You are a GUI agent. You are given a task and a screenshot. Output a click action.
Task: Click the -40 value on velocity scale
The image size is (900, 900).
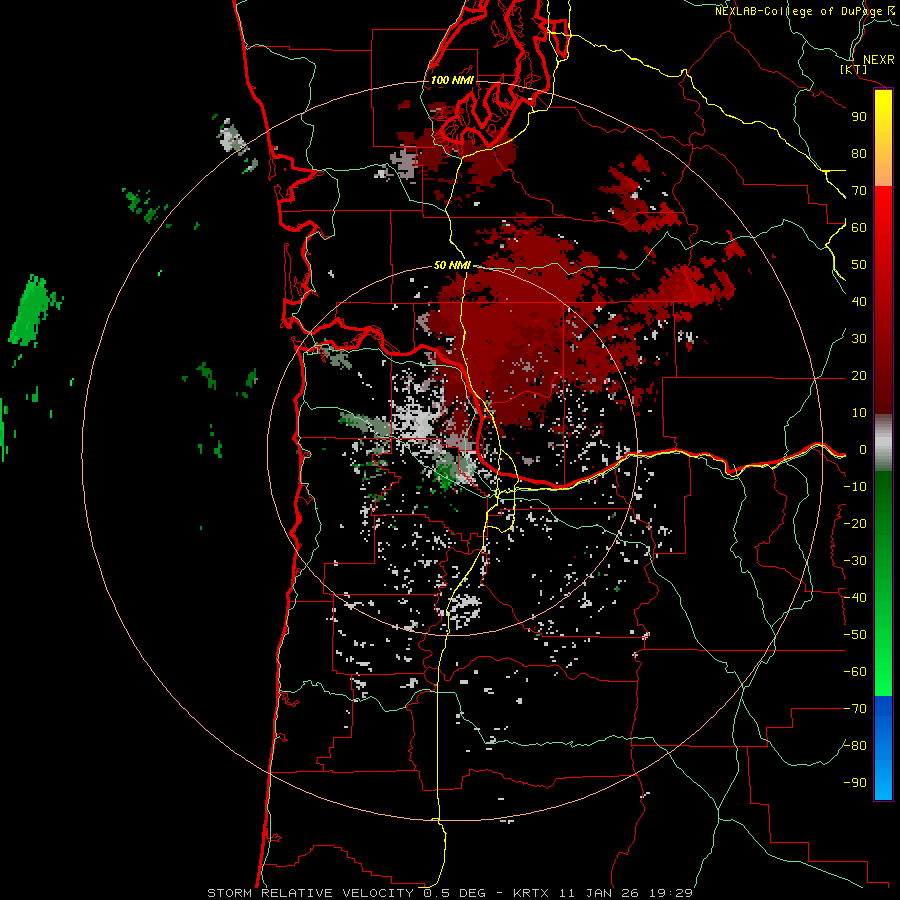[x=855, y=598]
